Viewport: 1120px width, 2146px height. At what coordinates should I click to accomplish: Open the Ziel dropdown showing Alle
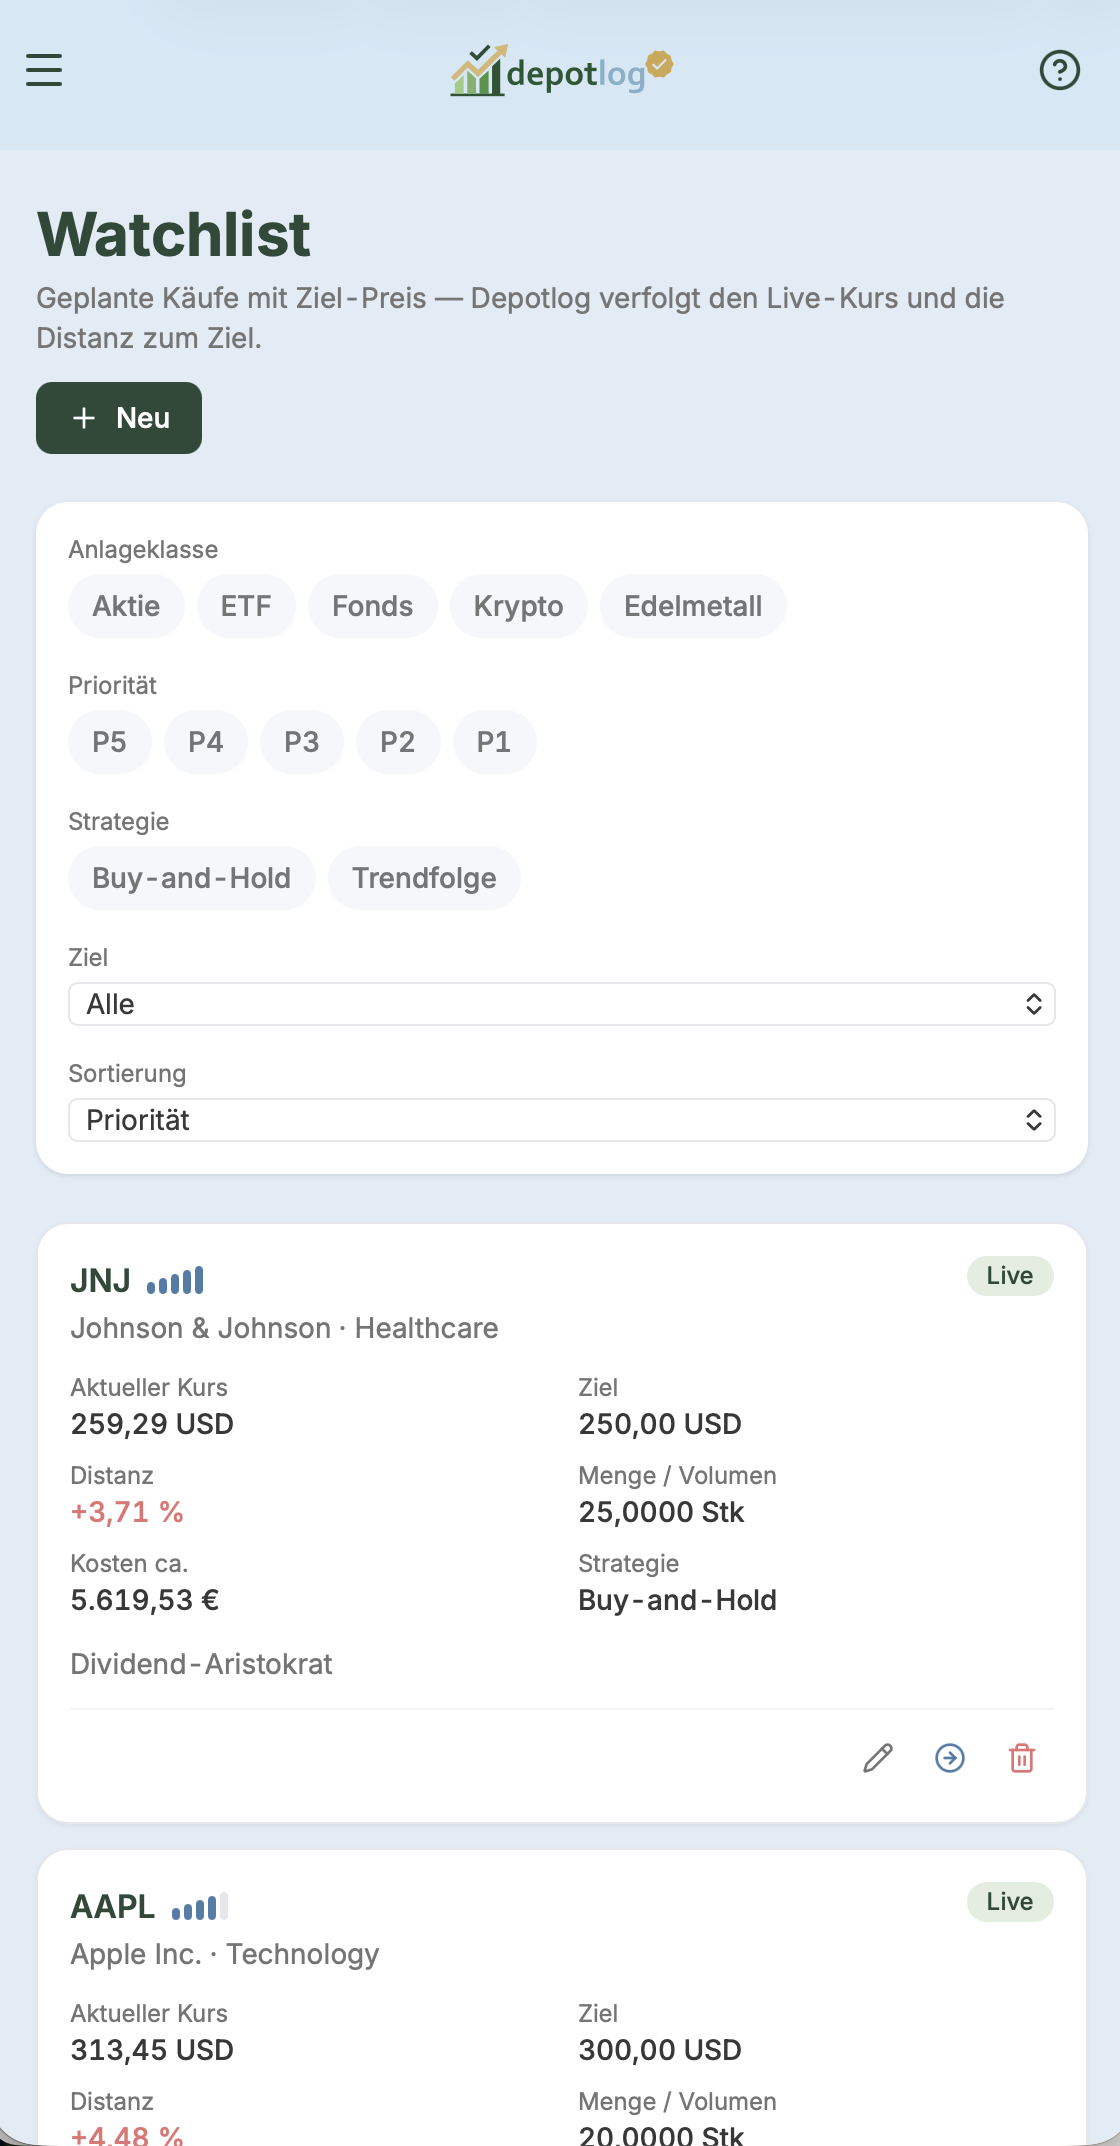(x=562, y=1004)
